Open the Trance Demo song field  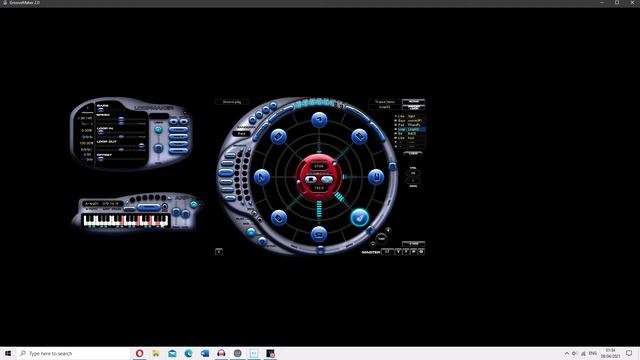pos(385,102)
